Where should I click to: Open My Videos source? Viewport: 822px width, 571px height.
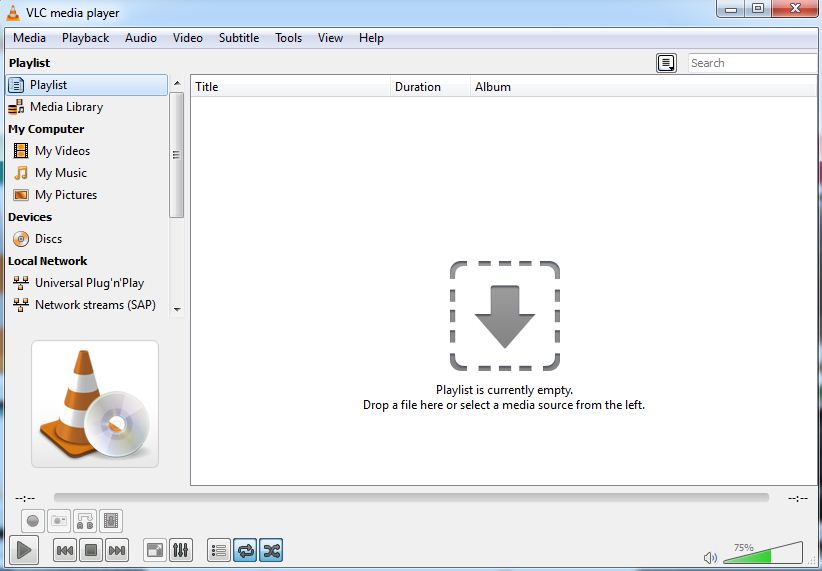[86, 151]
